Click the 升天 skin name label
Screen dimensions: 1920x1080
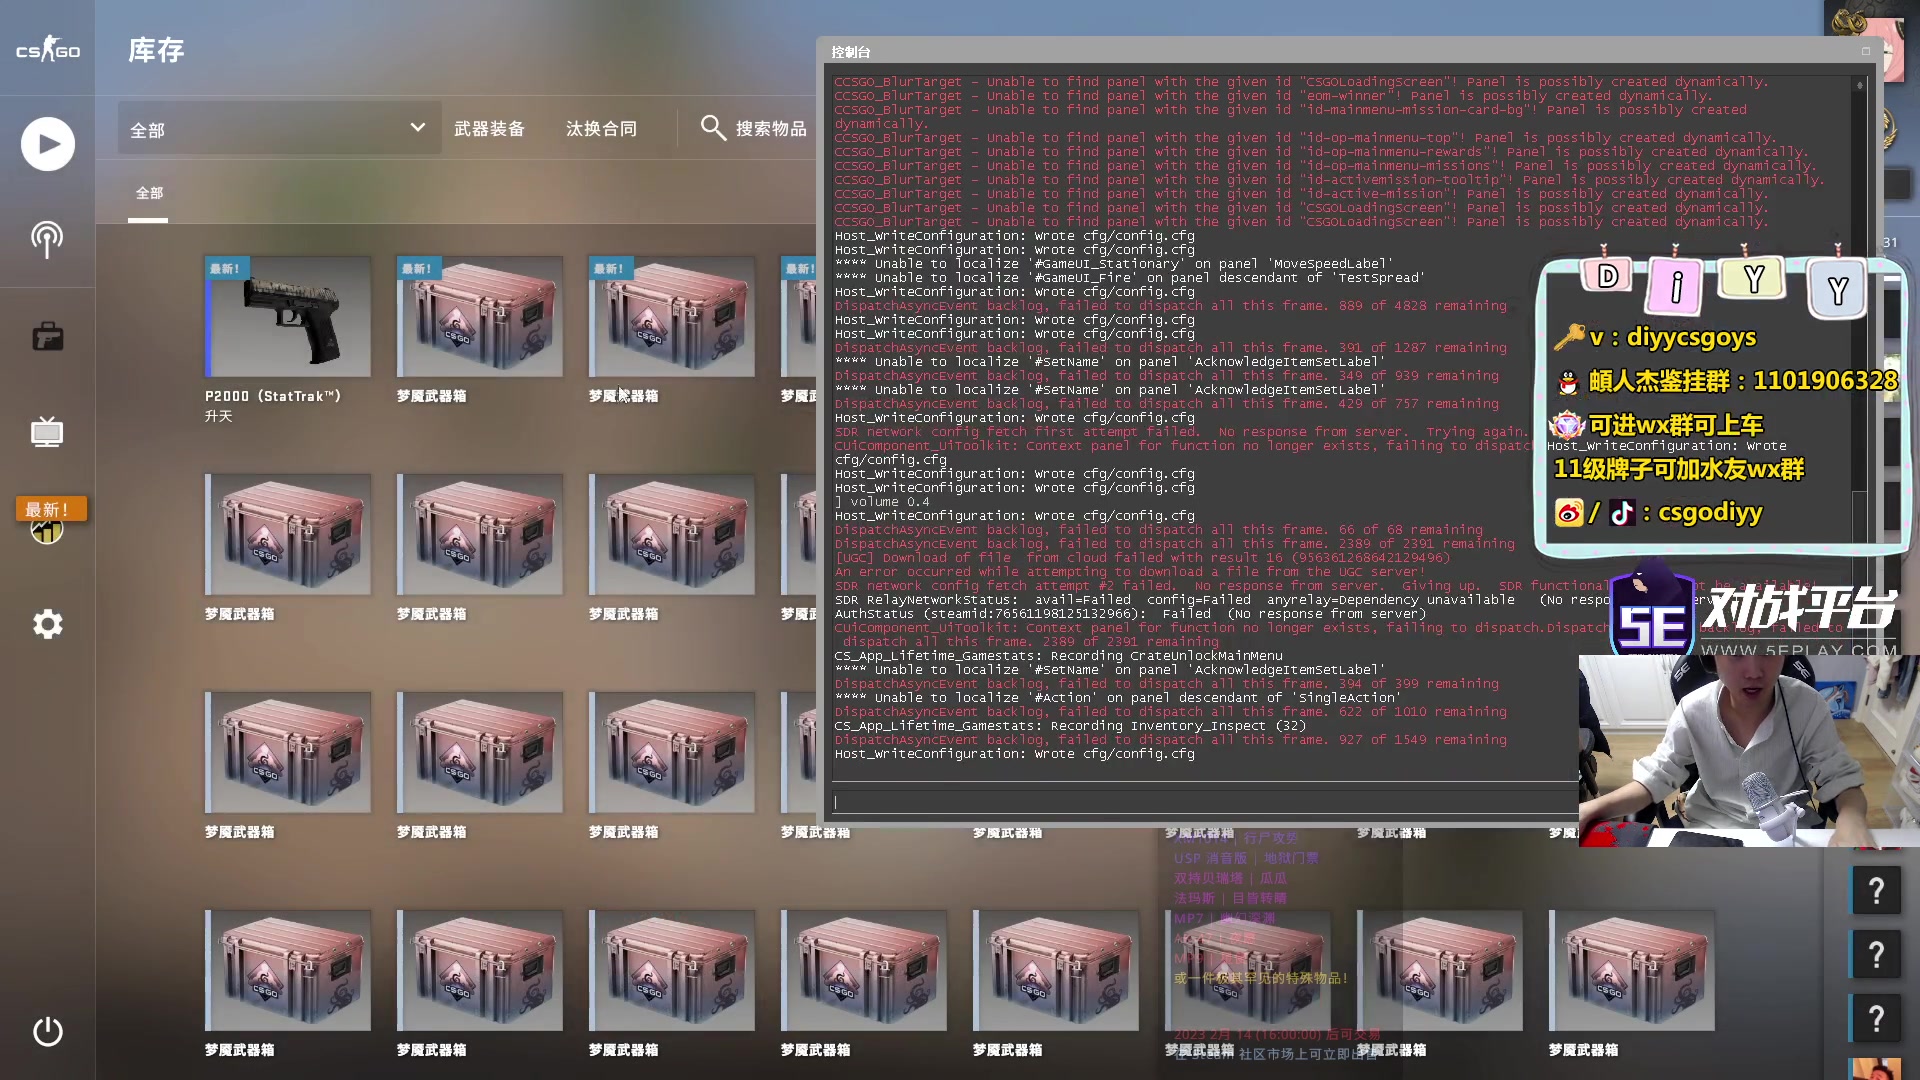coord(218,416)
